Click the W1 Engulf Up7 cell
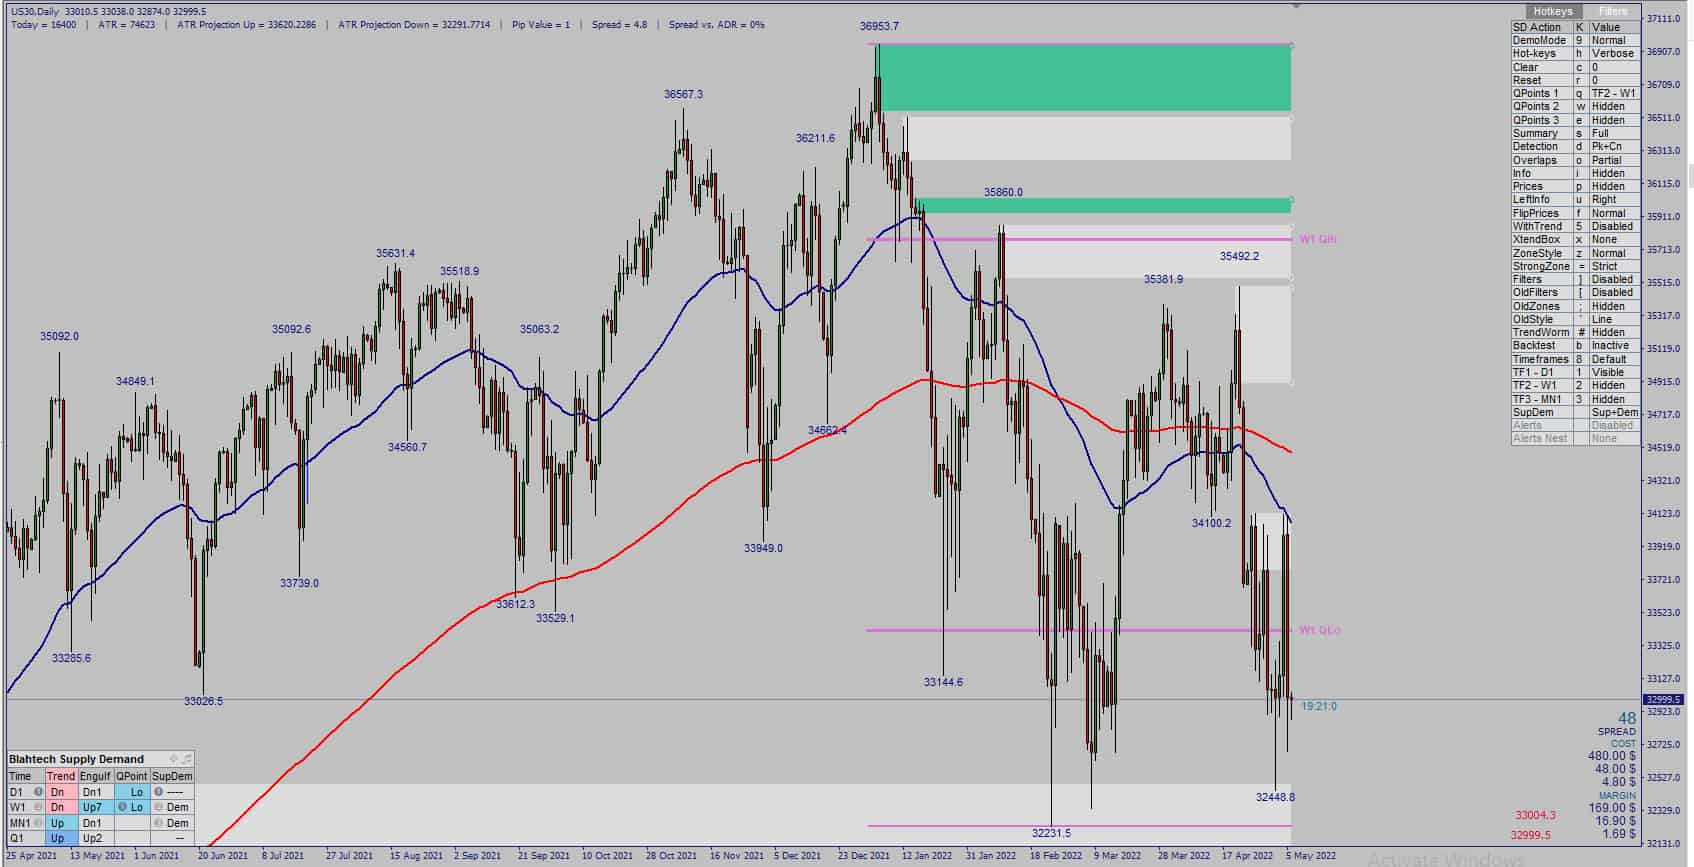Image resolution: width=1694 pixels, height=867 pixels. (x=95, y=807)
